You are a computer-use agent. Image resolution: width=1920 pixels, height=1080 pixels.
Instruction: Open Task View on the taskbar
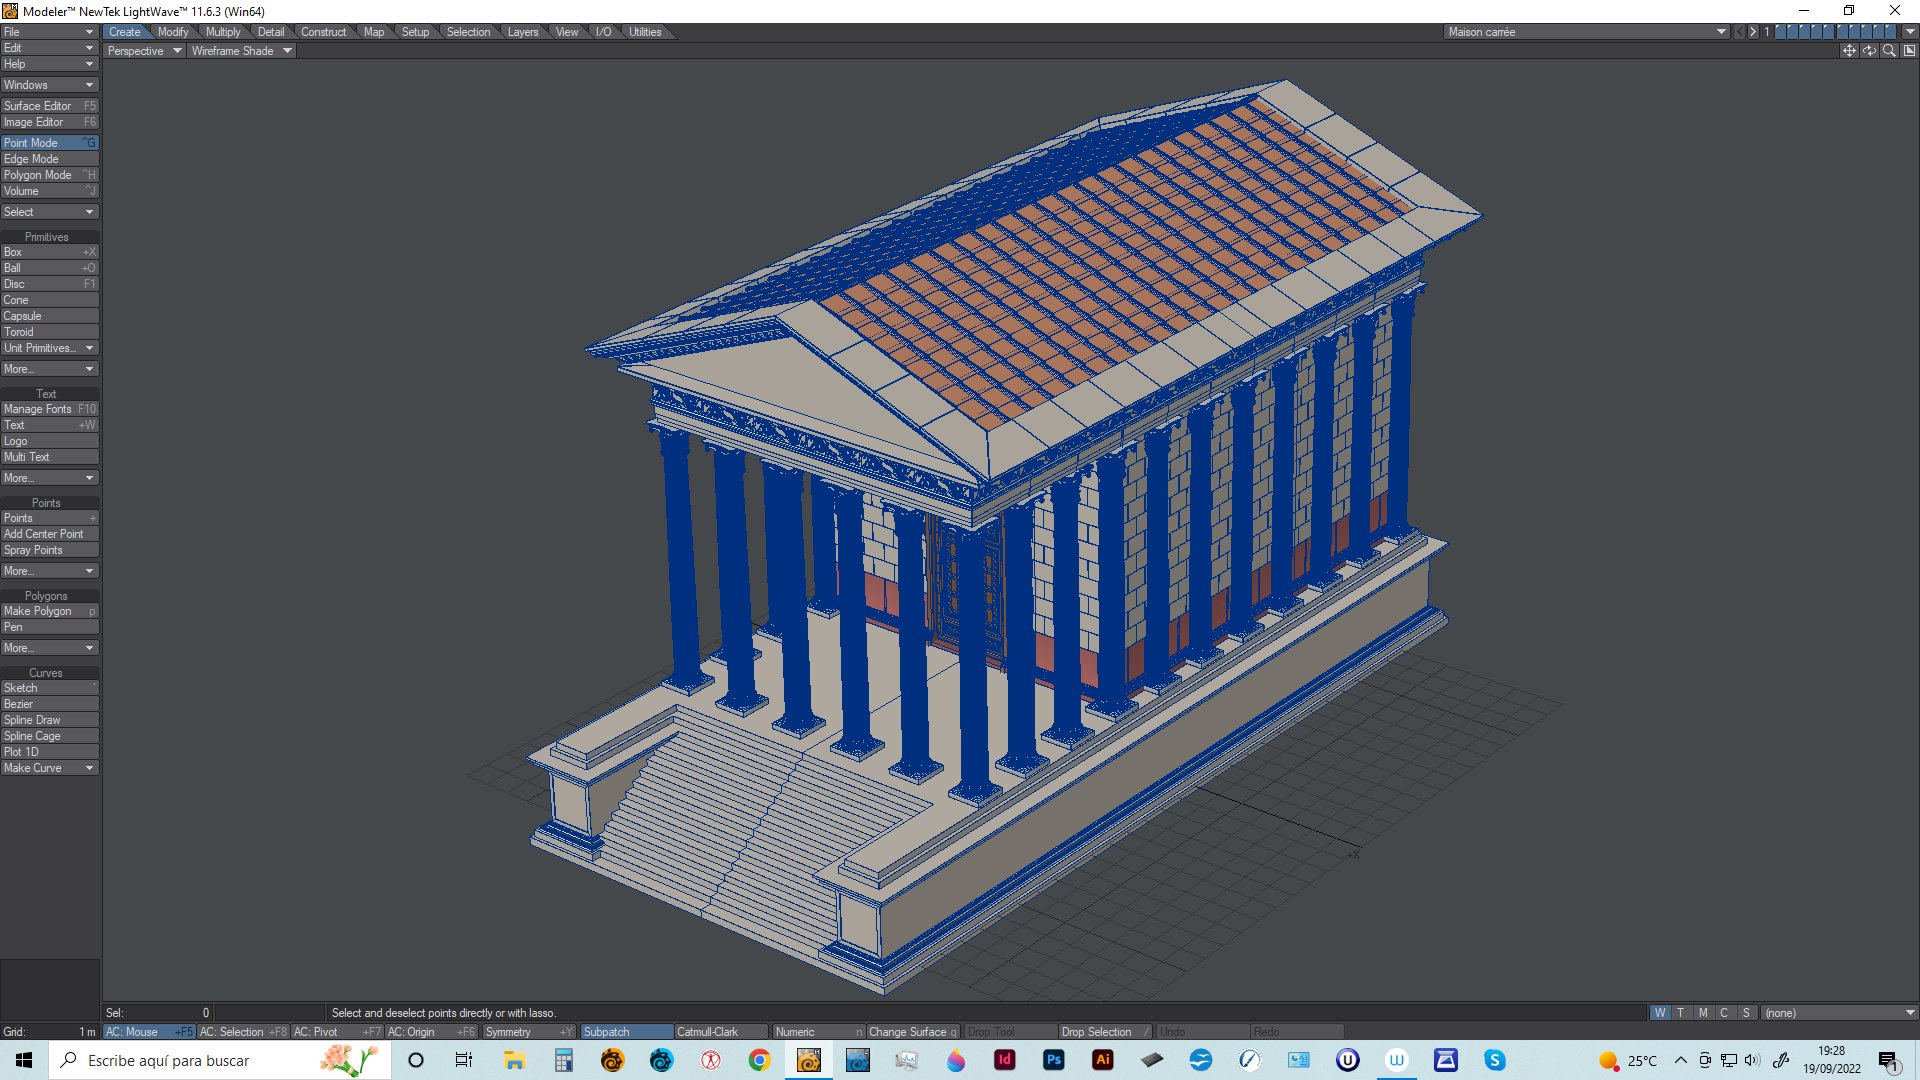(464, 1060)
